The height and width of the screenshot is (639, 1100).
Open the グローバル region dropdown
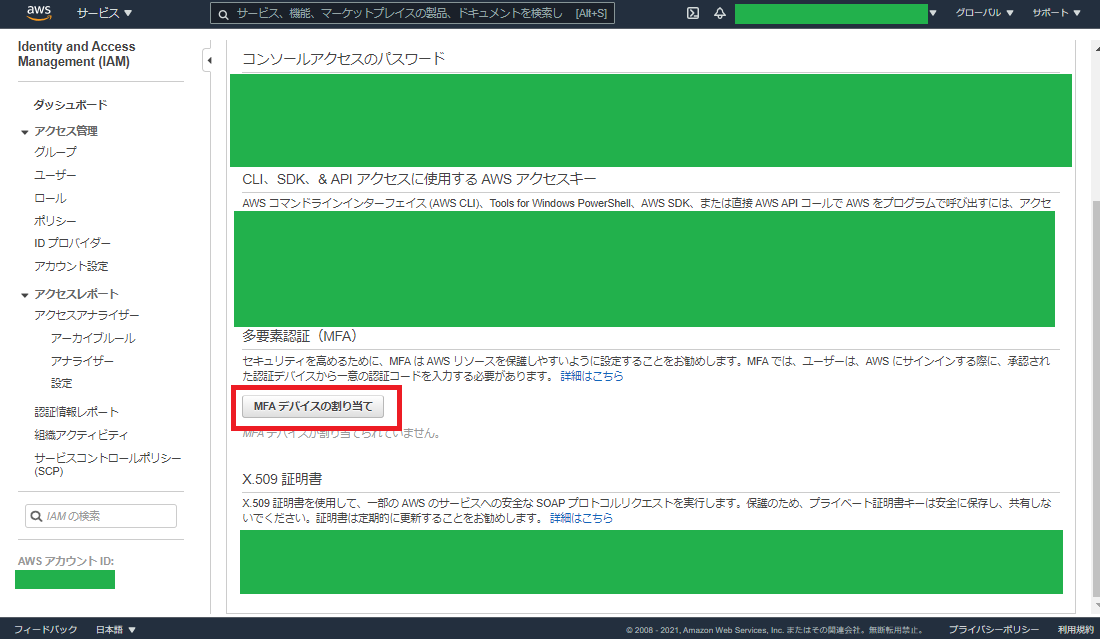[x=984, y=13]
